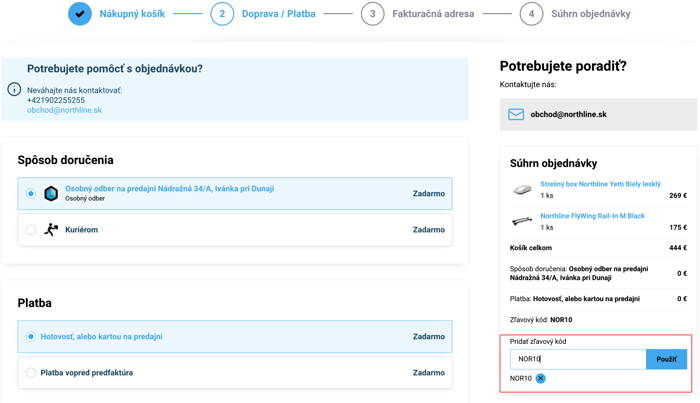Click step 2 circle Doprava / Platba
This screenshot has height=403, width=700.
point(222,14)
